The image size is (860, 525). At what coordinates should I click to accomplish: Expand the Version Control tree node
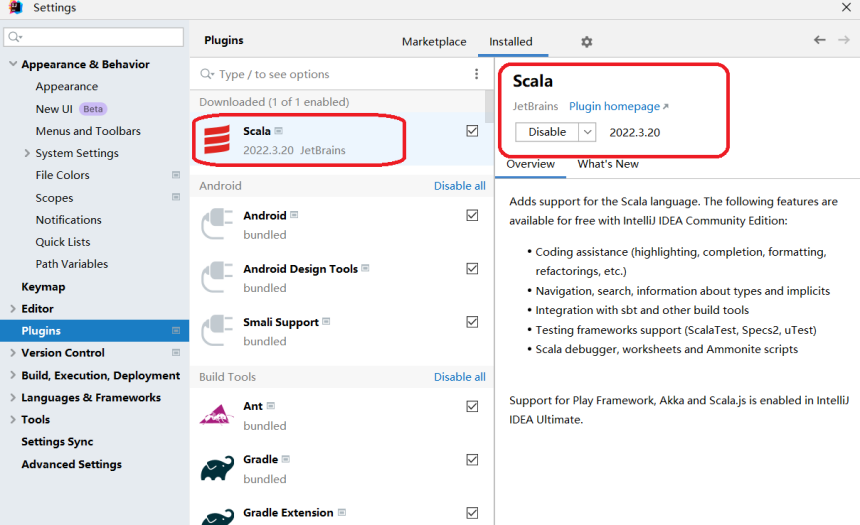[13, 353]
